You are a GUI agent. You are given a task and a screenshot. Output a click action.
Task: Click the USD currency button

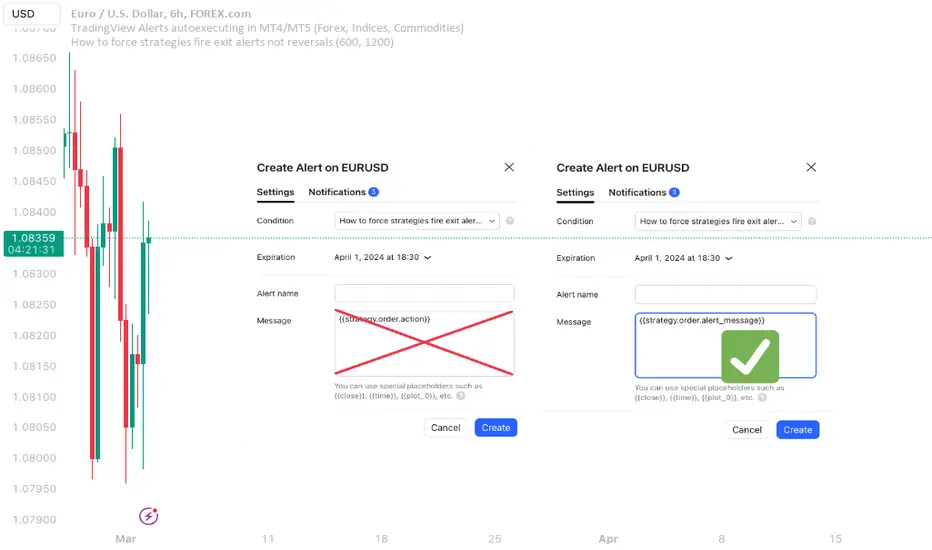tap(22, 13)
